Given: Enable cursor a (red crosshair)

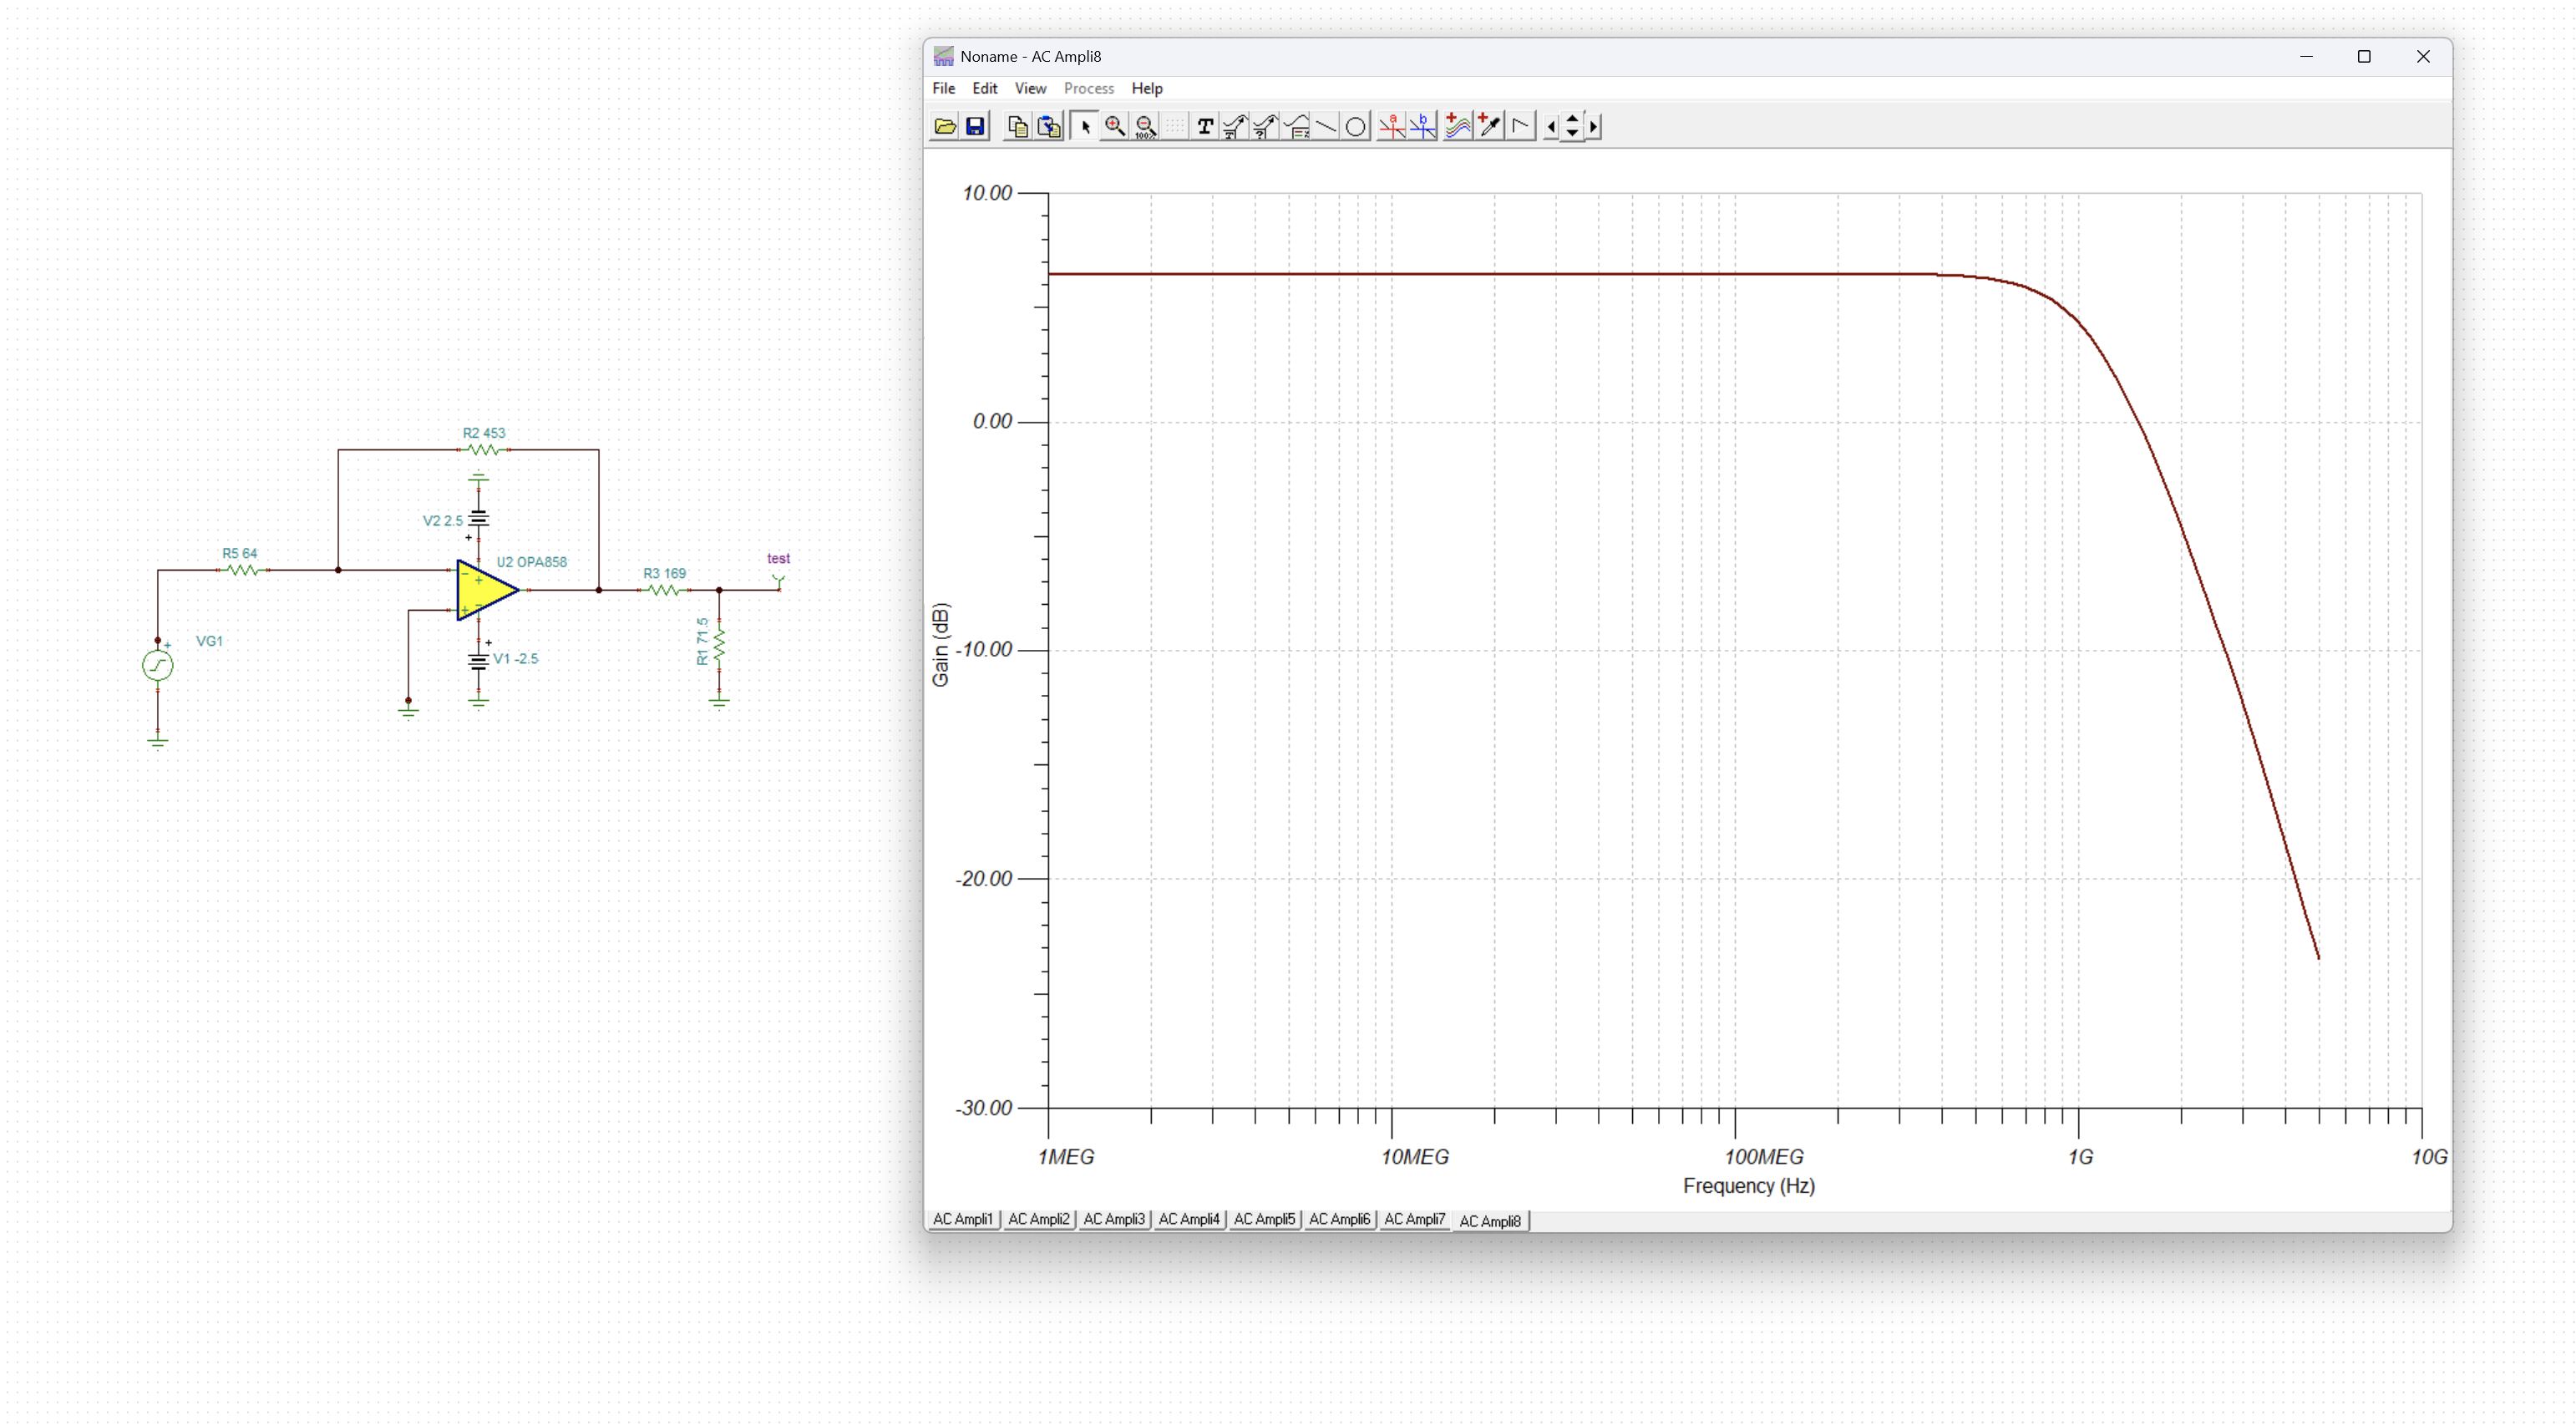Looking at the screenshot, I should point(1392,126).
